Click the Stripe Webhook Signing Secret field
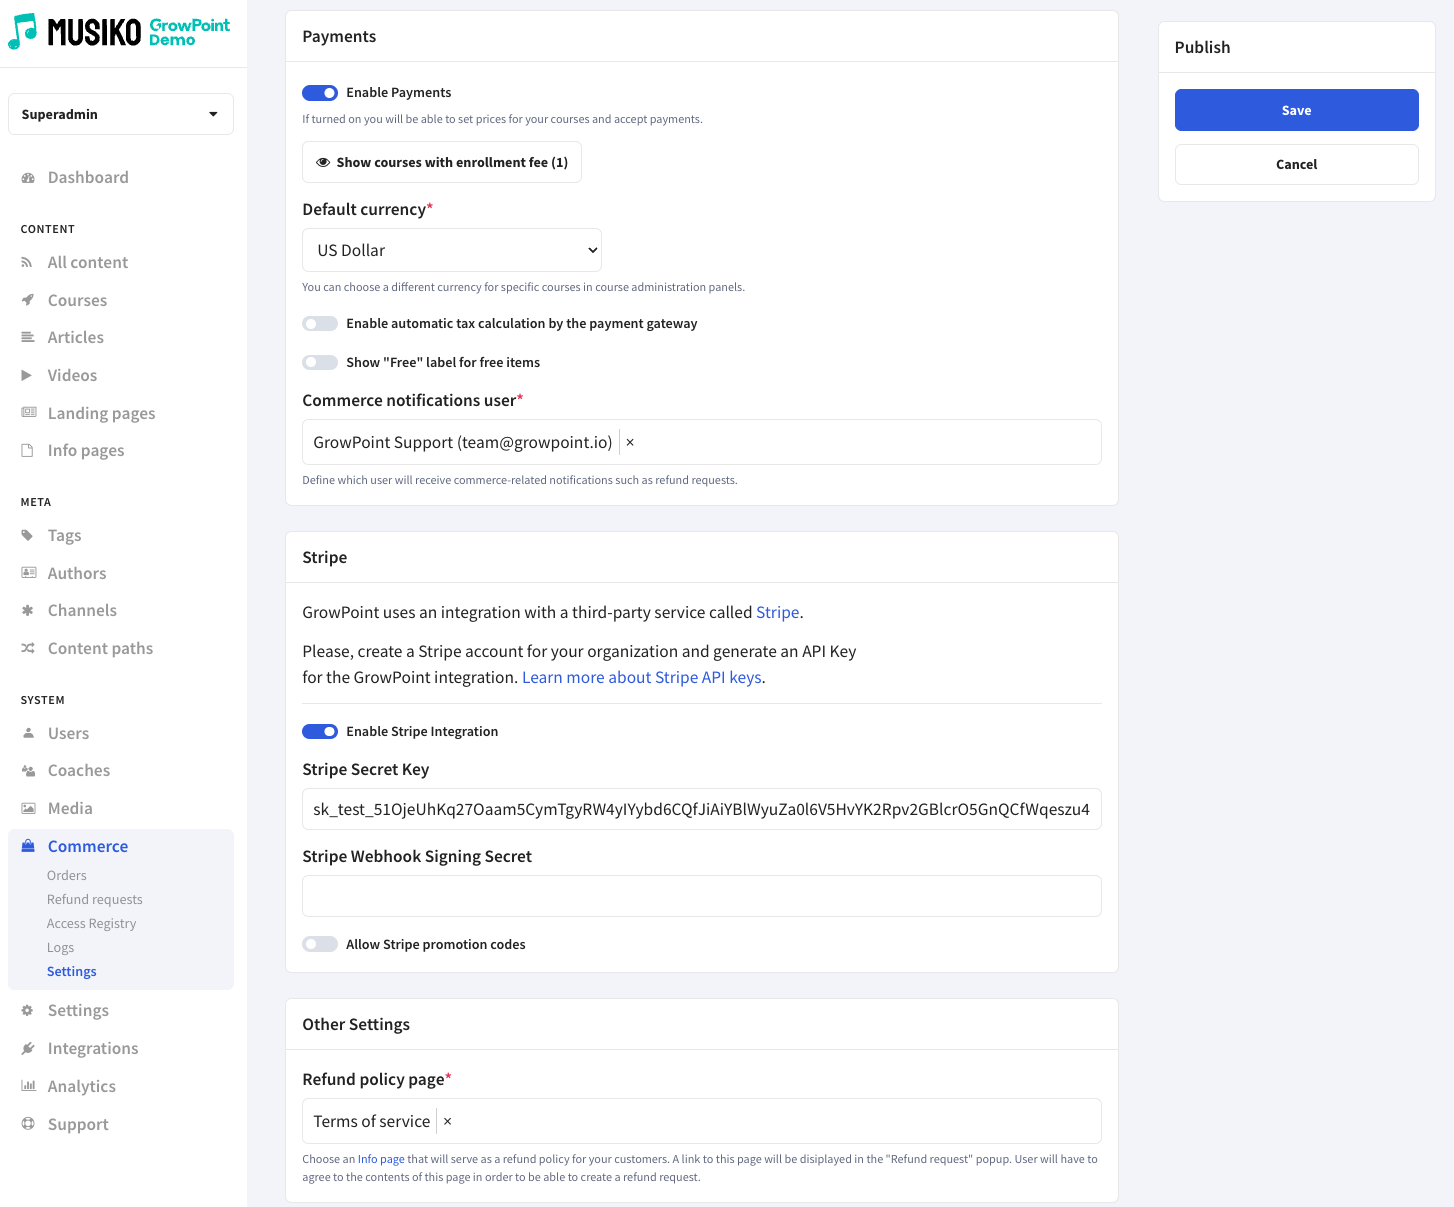 pyautogui.click(x=701, y=896)
